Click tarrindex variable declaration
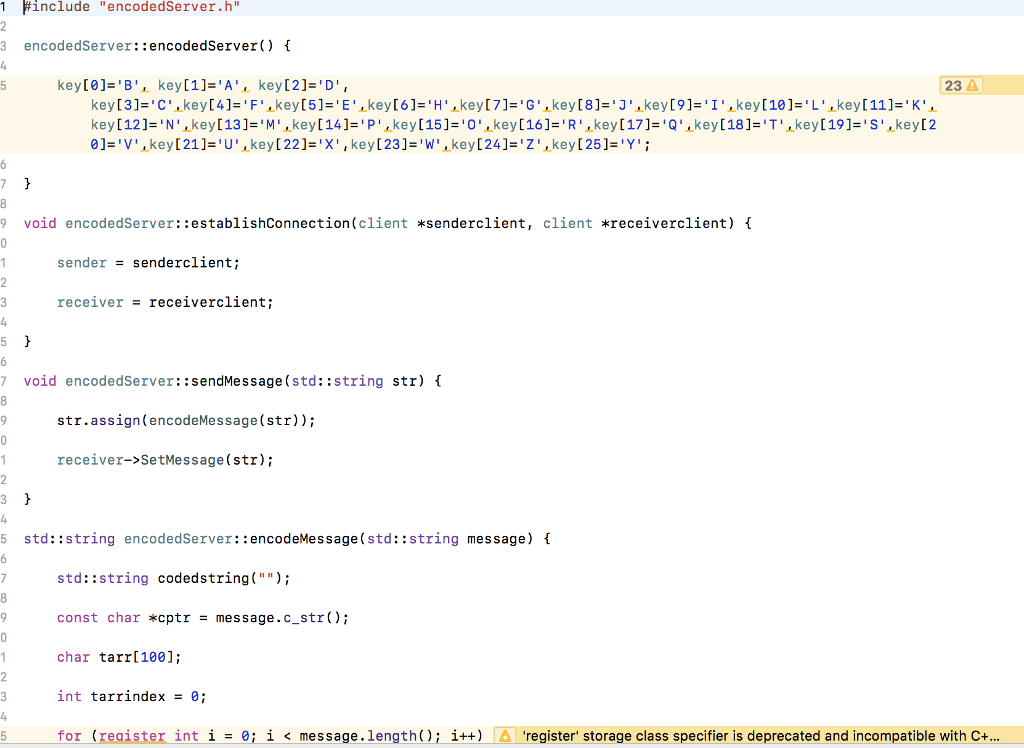Screen dimensions: 1024x748 pos(127,696)
